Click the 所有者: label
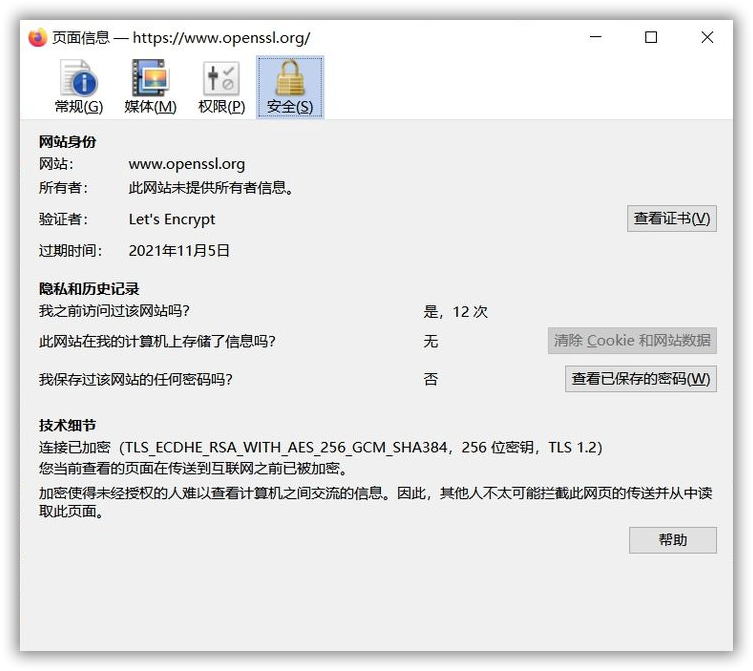The width and height of the screenshot is (753, 671). coord(63,187)
